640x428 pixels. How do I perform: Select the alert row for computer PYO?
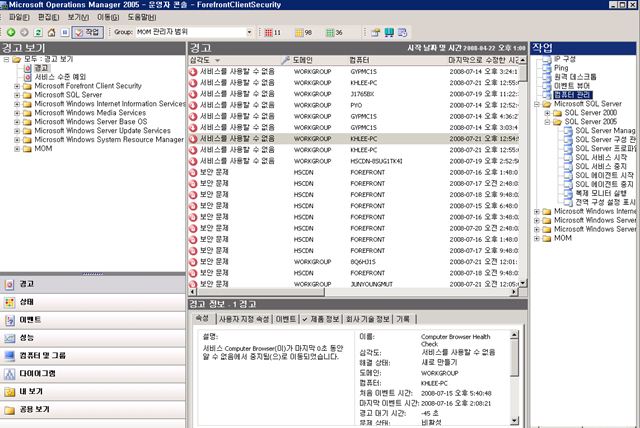click(x=354, y=105)
